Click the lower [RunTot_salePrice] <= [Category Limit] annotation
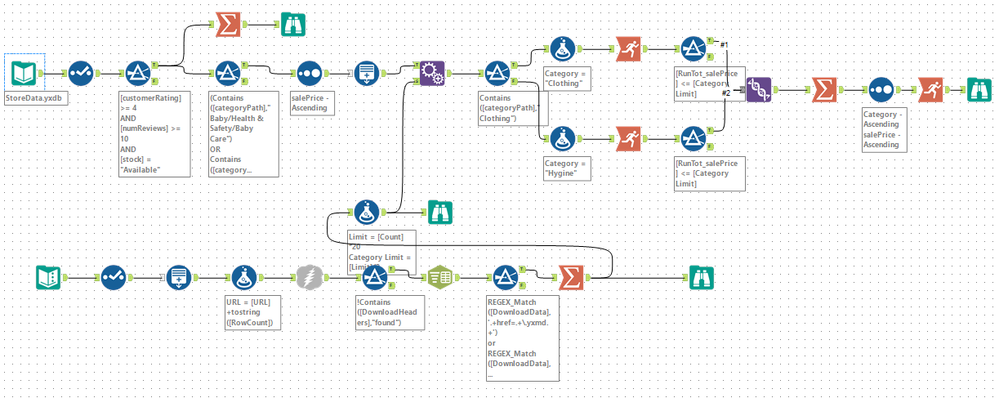999x399 pixels. tap(710, 173)
